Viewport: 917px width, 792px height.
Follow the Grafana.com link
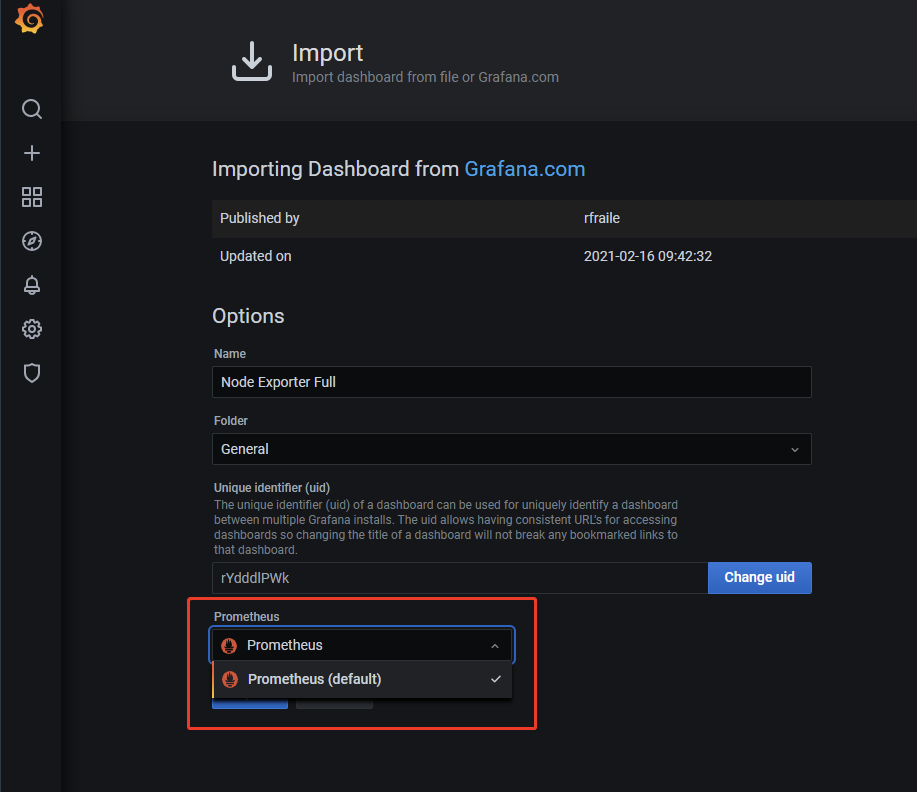coord(525,169)
